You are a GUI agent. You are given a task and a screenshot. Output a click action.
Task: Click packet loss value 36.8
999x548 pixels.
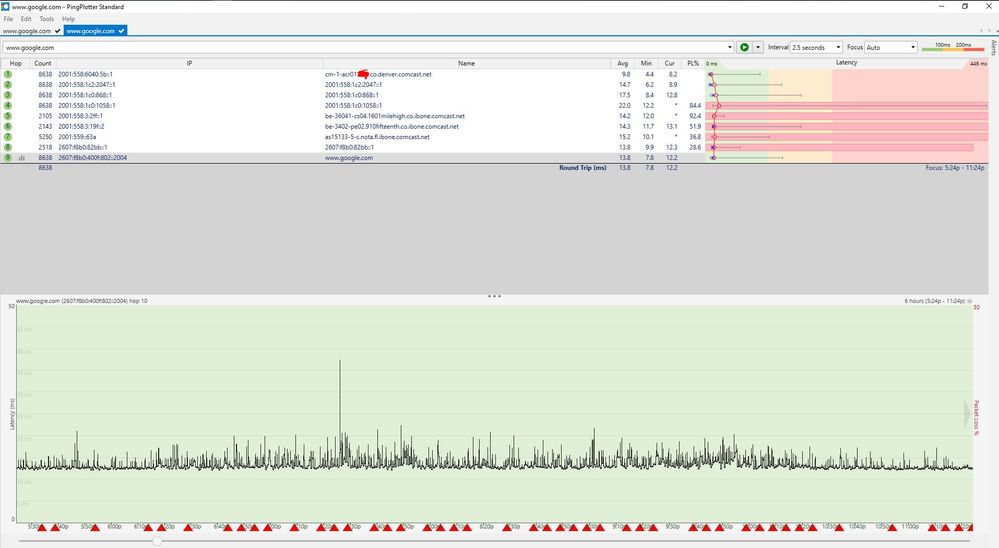click(x=694, y=137)
